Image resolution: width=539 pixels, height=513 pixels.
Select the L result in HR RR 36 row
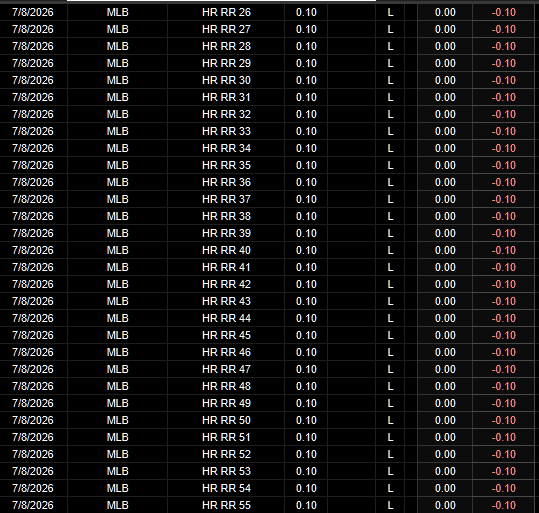point(390,182)
